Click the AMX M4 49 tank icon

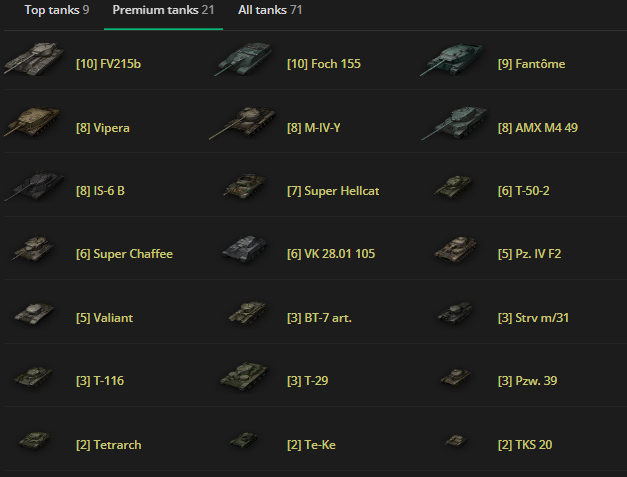455,123
